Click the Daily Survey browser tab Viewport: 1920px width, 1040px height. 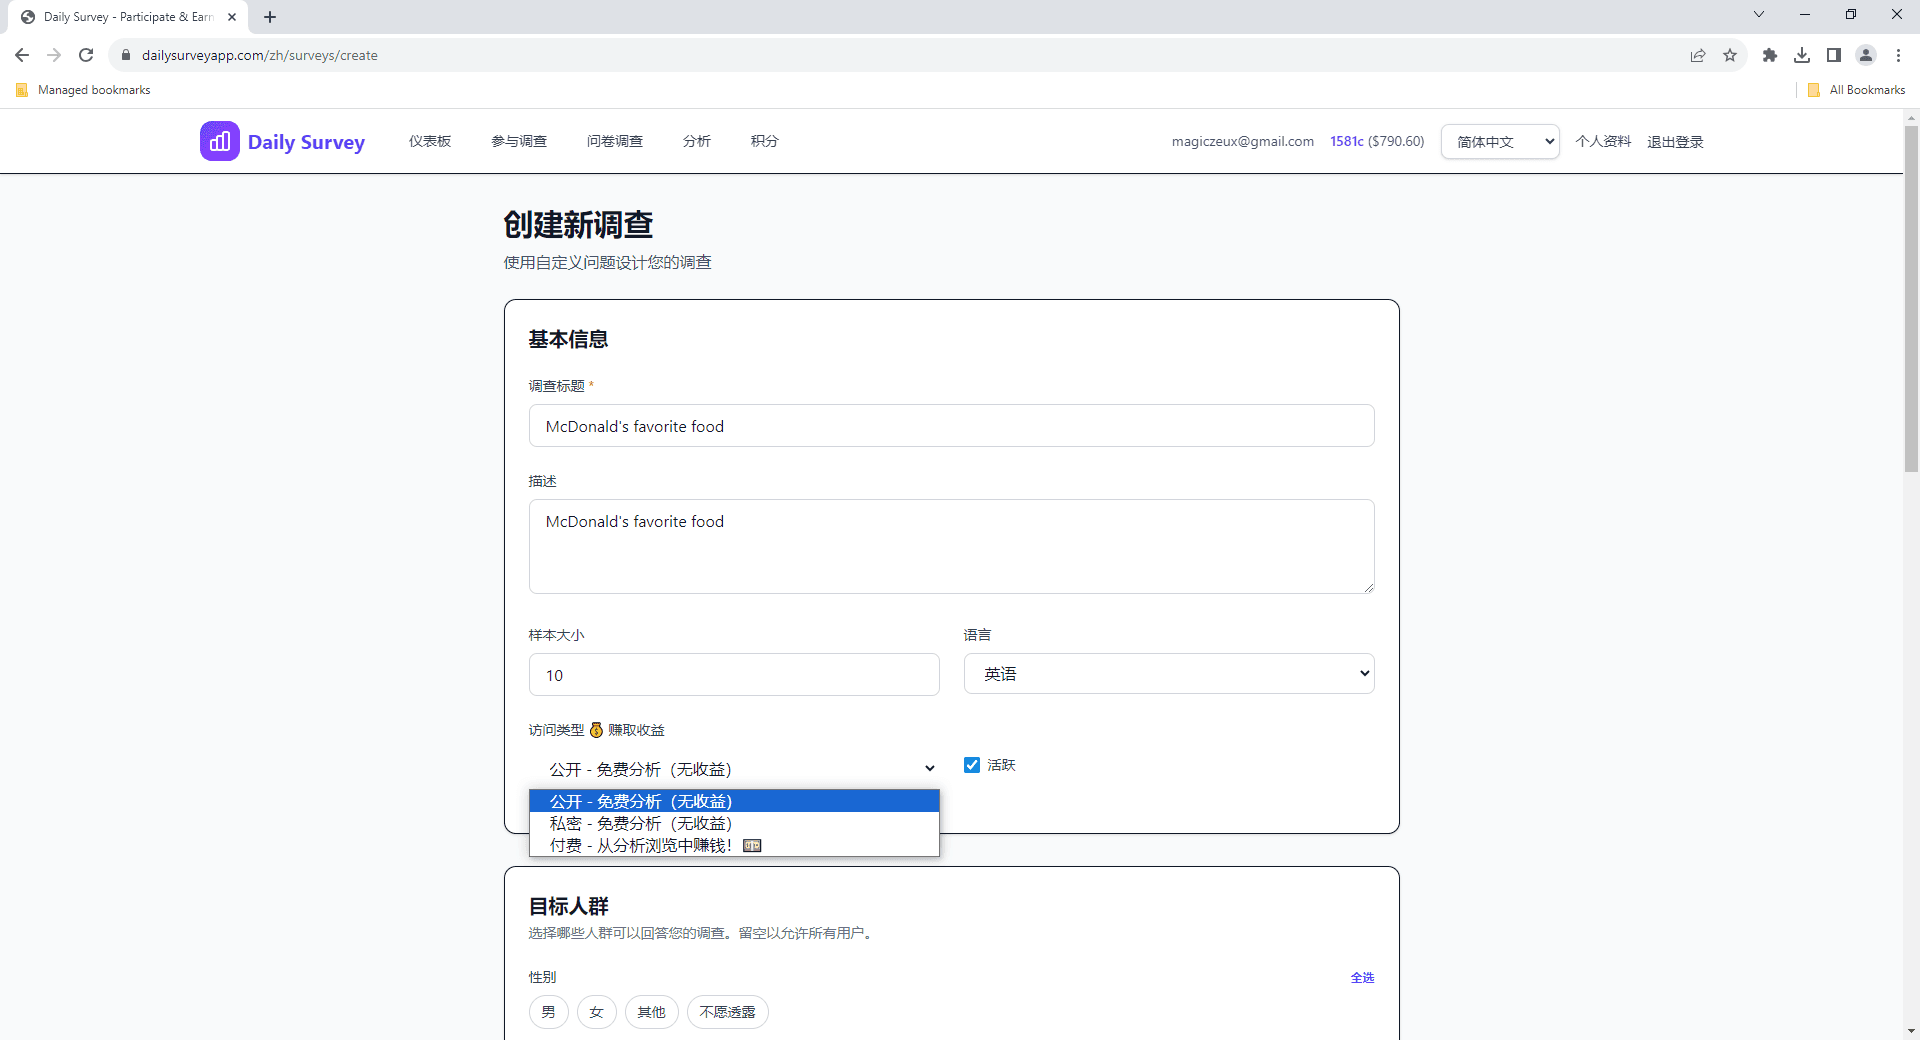tap(120, 16)
